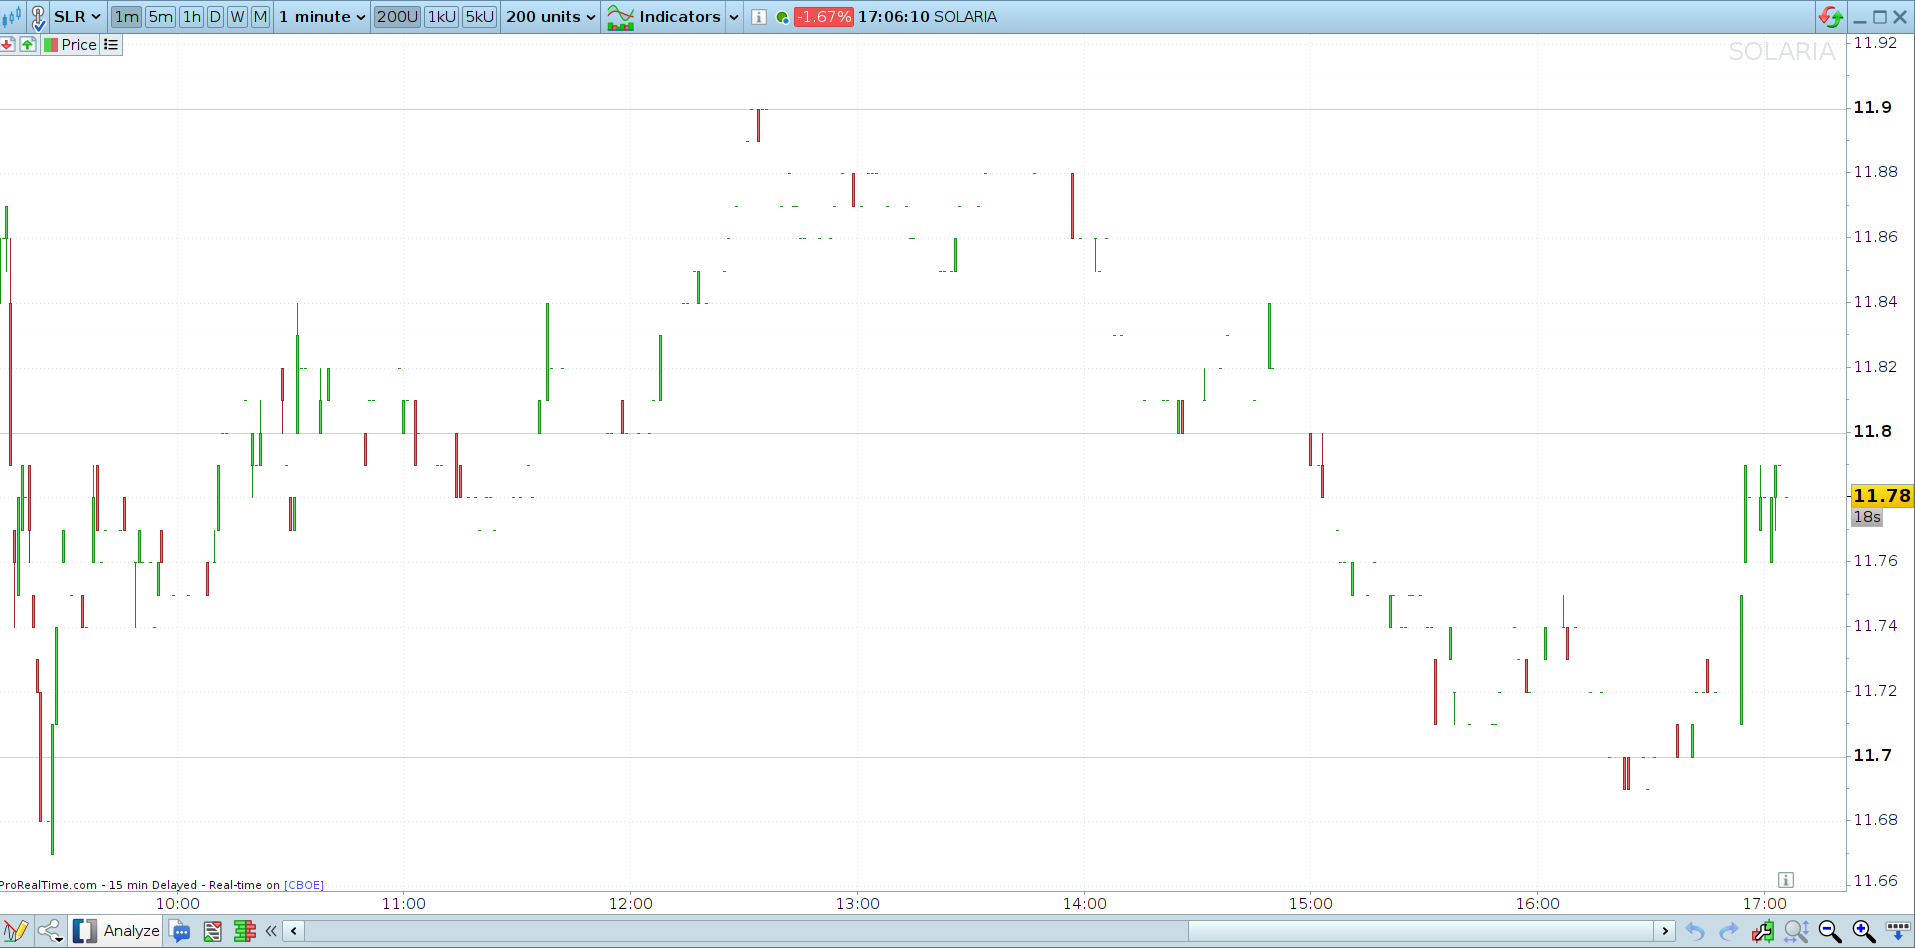Viewport: 1915px width, 948px height.
Task: Expand the 1 minute timeframe dropdown
Action: 322,17
